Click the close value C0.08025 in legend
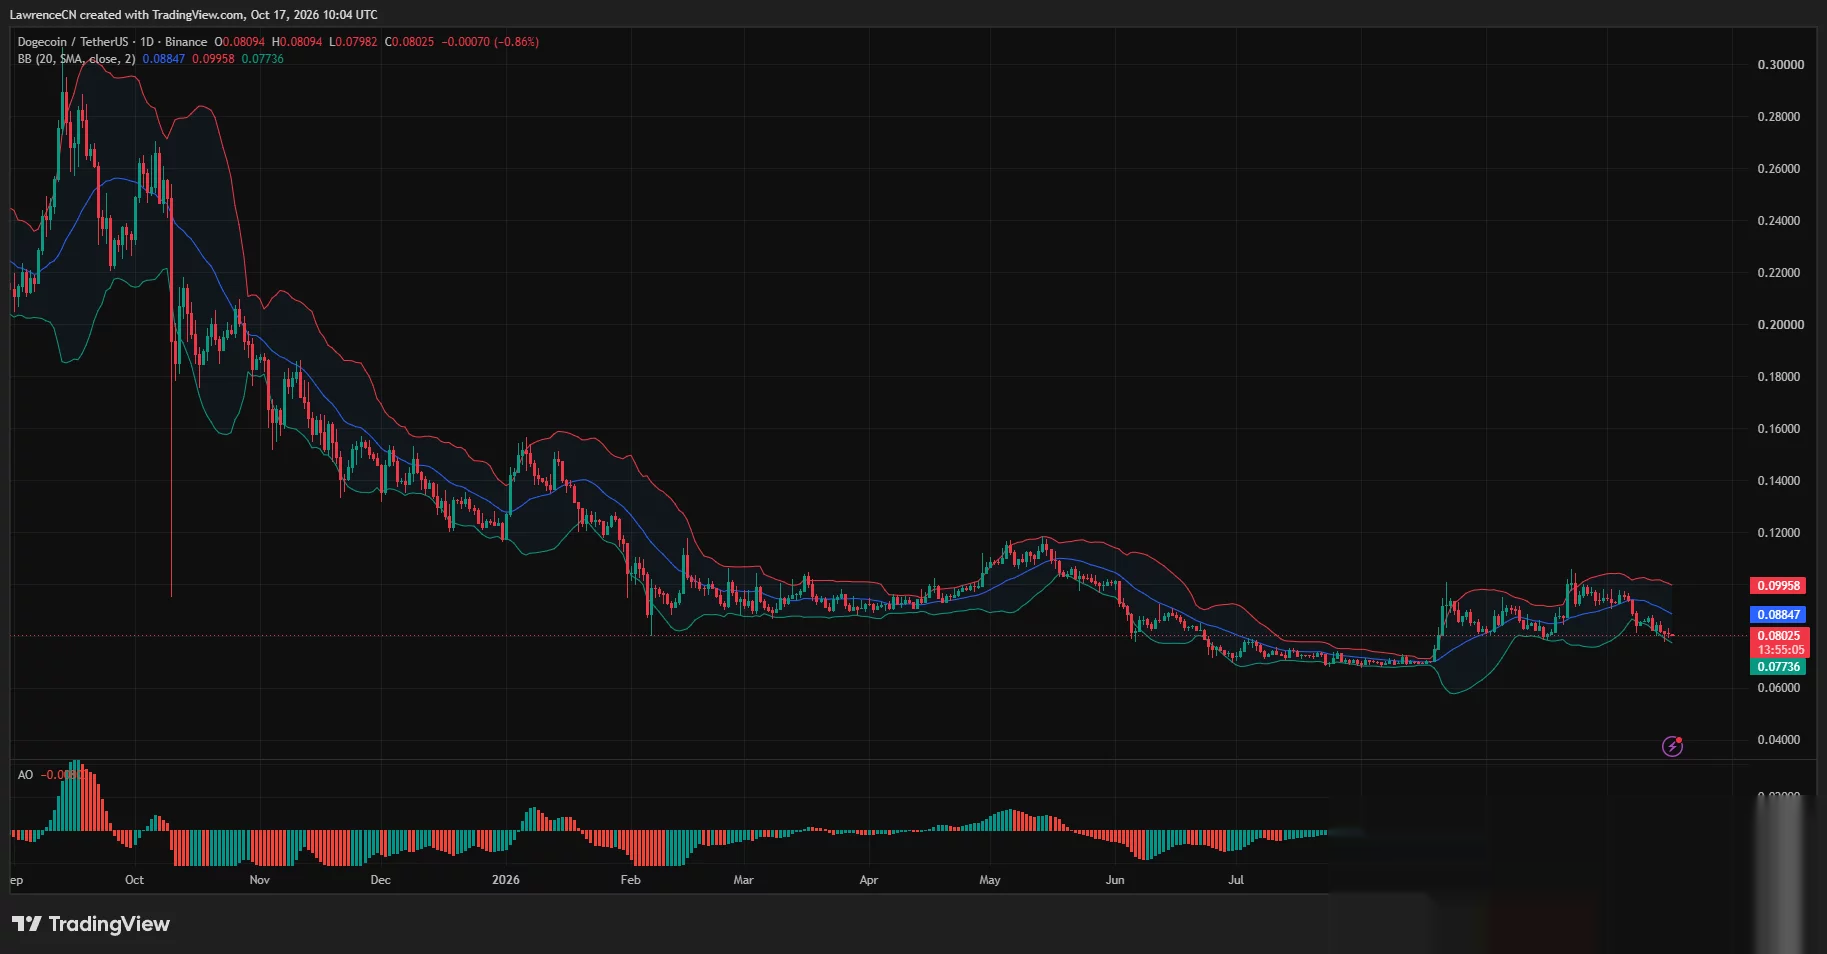 click(410, 42)
